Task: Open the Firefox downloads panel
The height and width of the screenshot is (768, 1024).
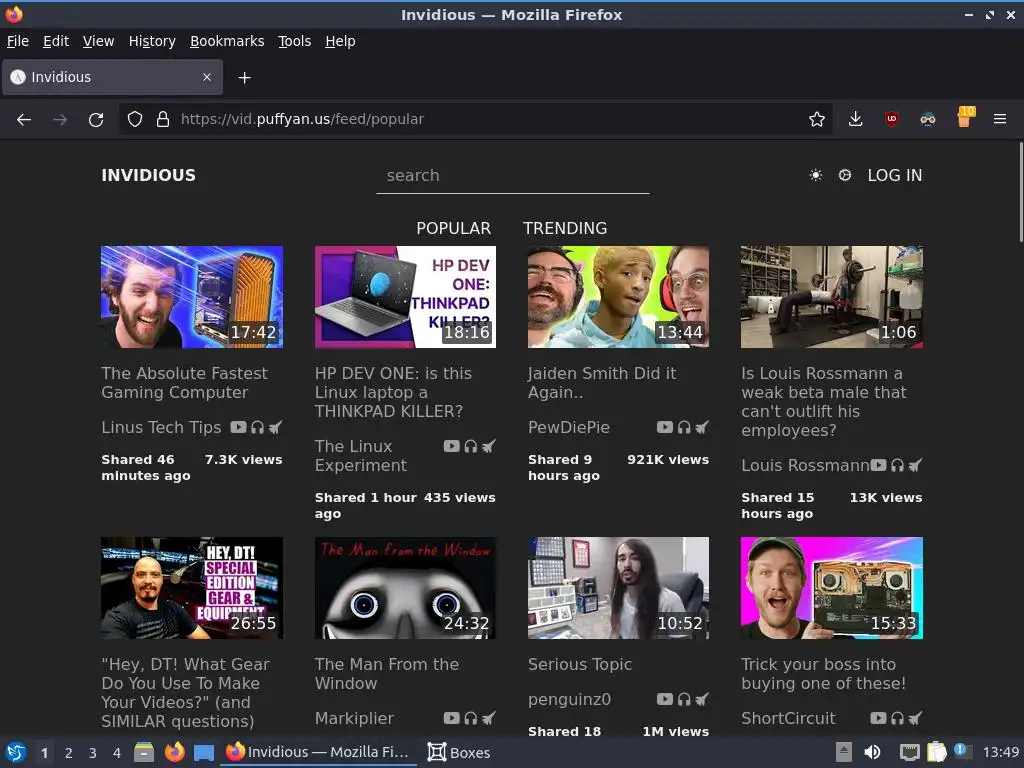Action: (856, 119)
